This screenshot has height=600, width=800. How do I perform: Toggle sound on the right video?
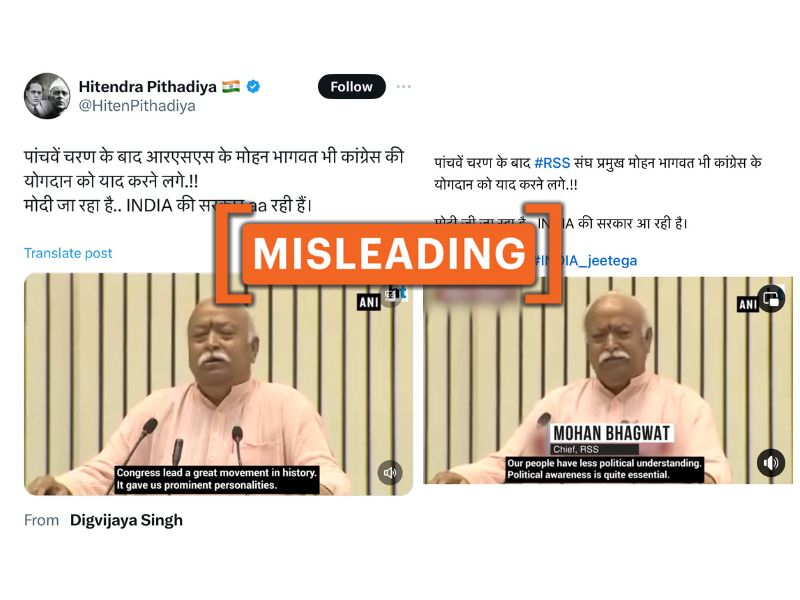(x=771, y=462)
